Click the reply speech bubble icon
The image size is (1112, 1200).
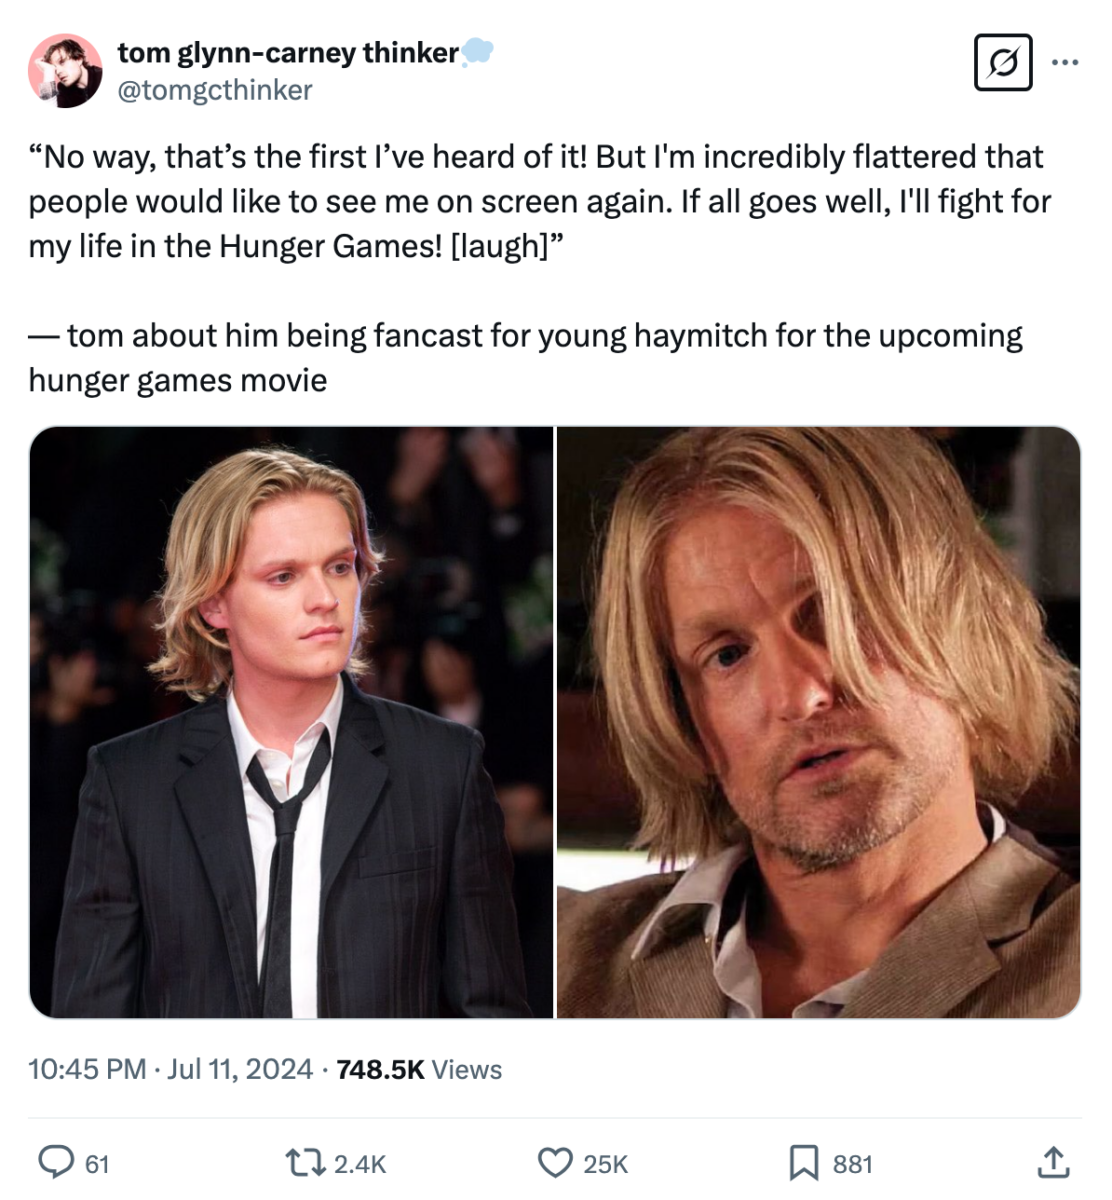pyautogui.click(x=55, y=1162)
